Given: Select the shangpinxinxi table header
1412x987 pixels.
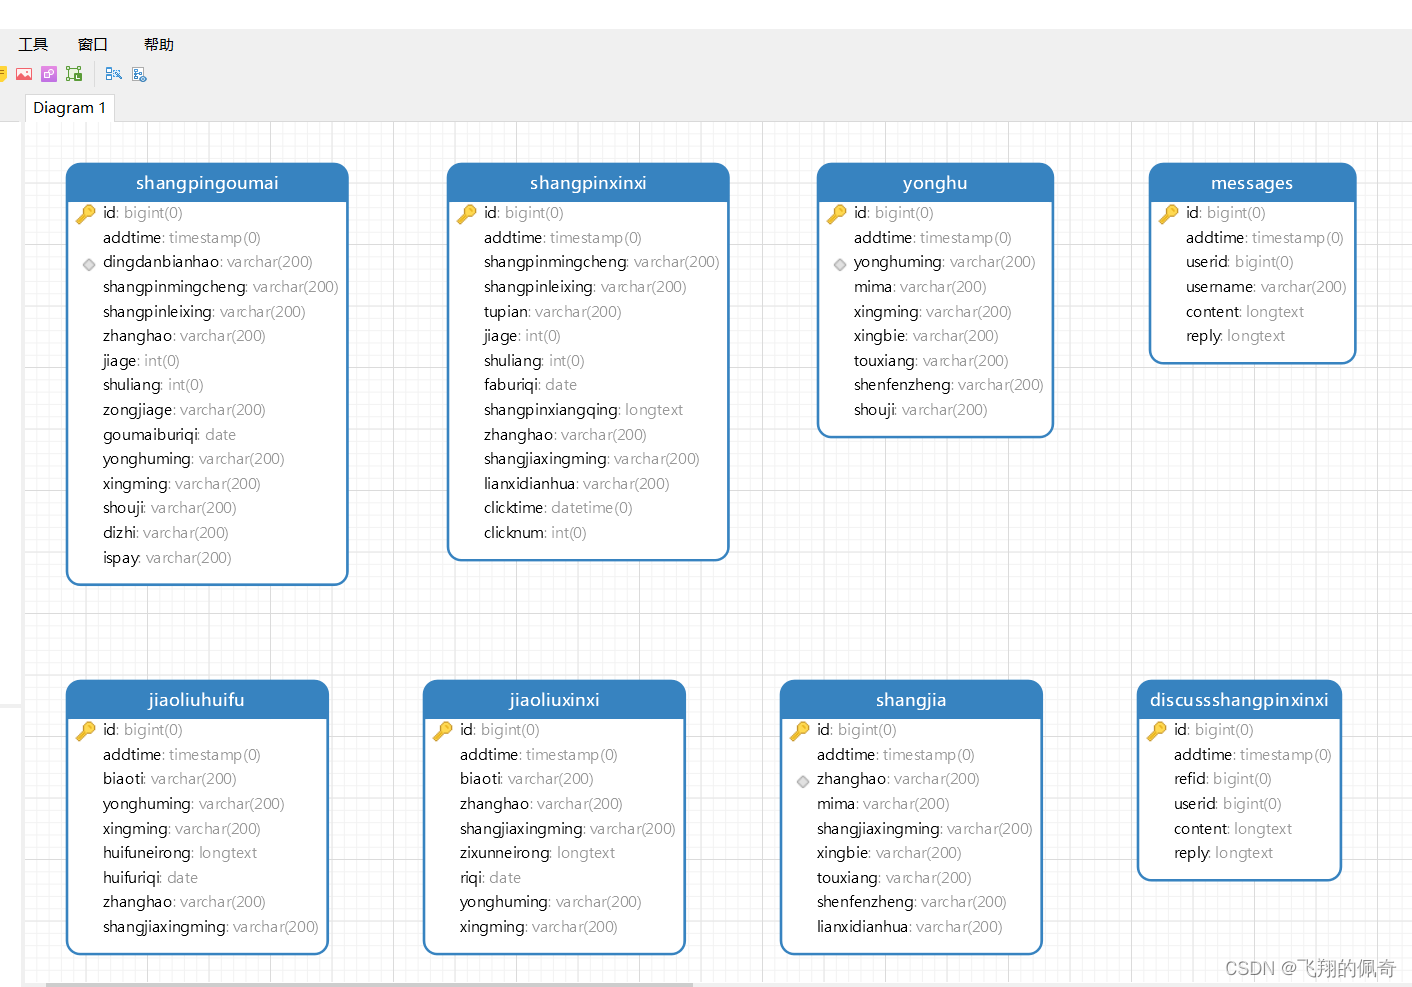Looking at the screenshot, I should point(588,183).
